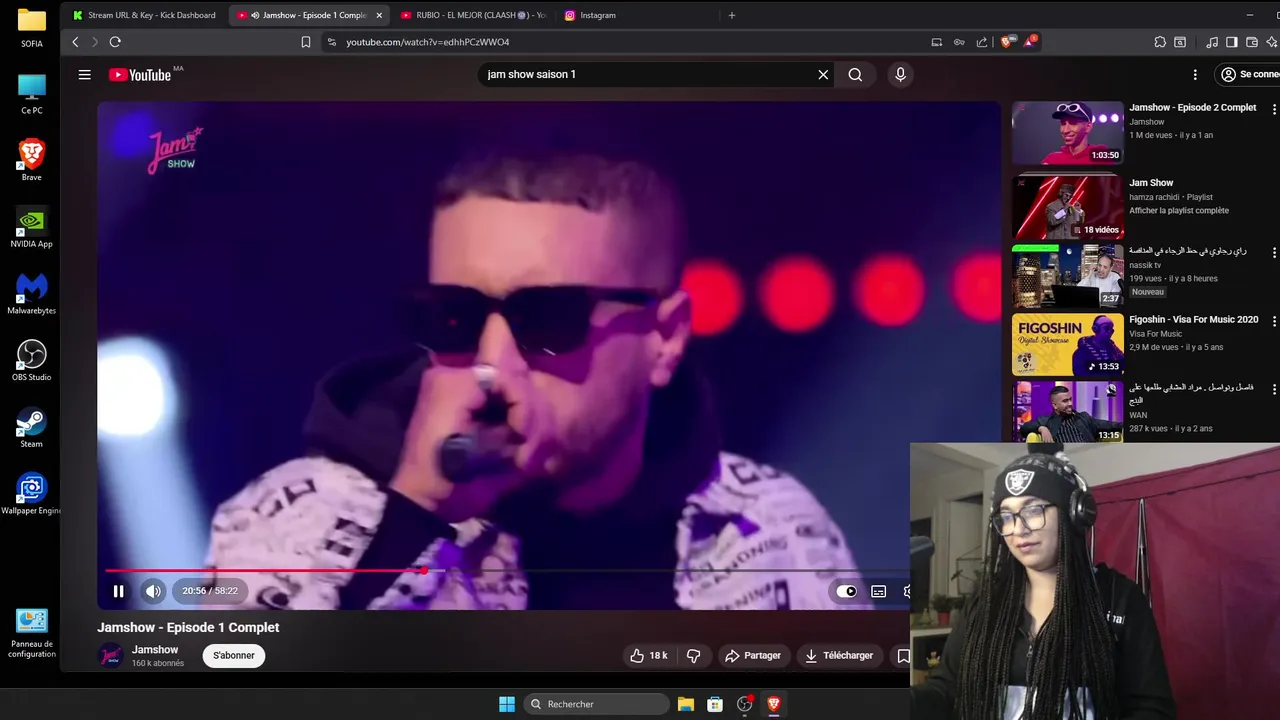Open YouTube settings three-dot menu
This screenshot has height=720, width=1280.
(x=1195, y=75)
